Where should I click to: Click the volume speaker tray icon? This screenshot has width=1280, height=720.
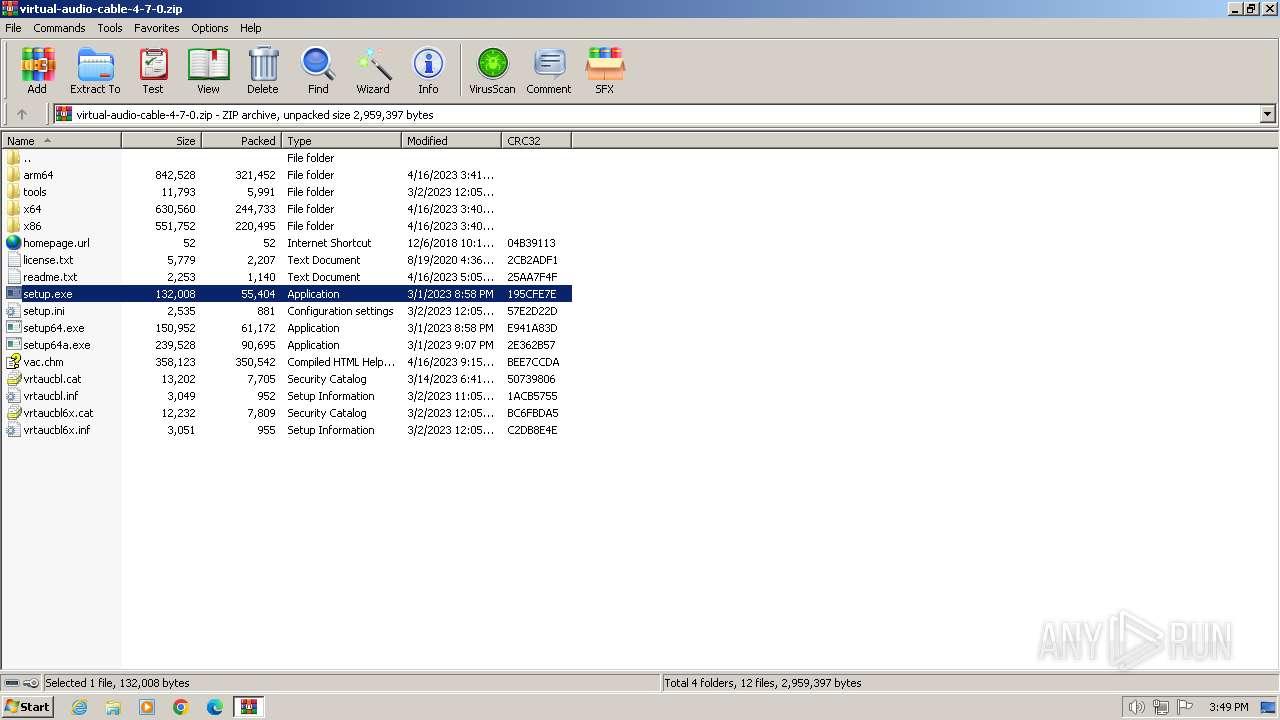pos(1136,707)
